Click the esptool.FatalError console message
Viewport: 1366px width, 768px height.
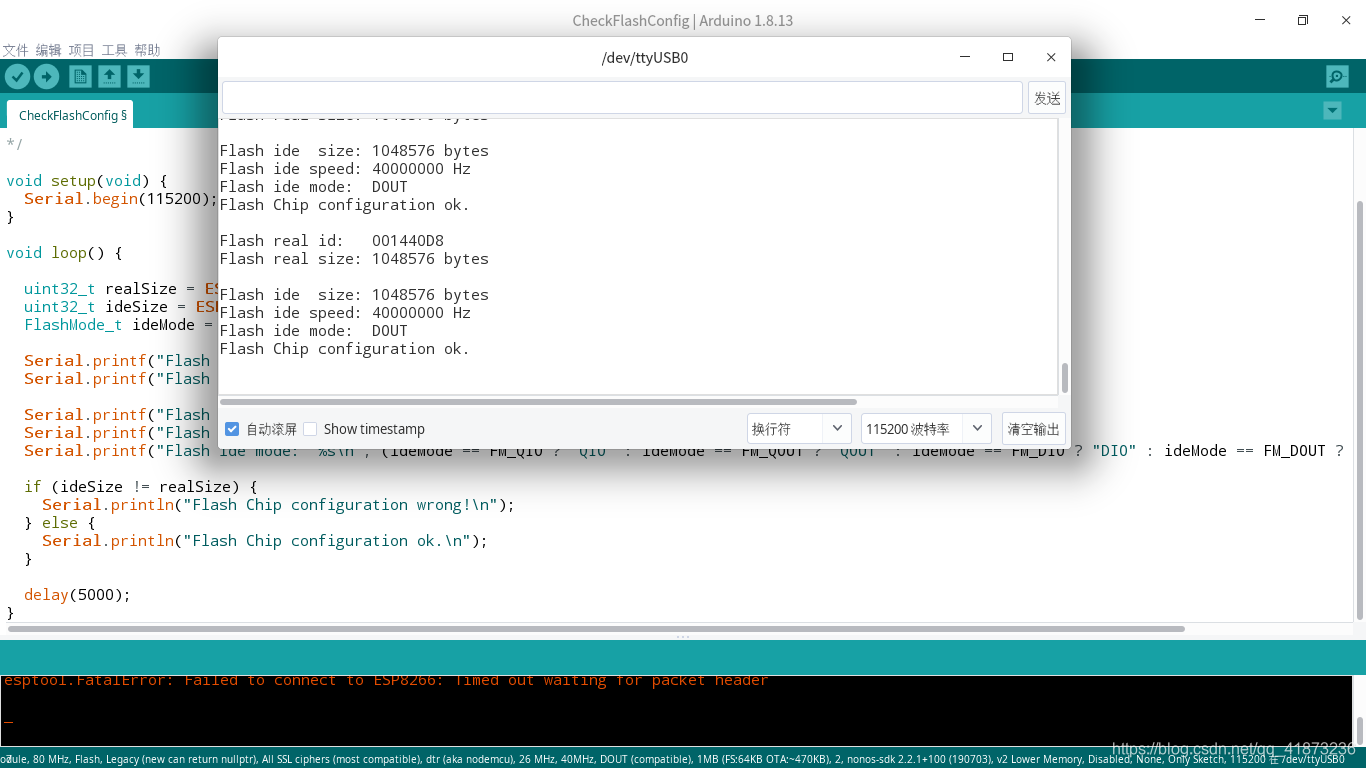(x=385, y=681)
